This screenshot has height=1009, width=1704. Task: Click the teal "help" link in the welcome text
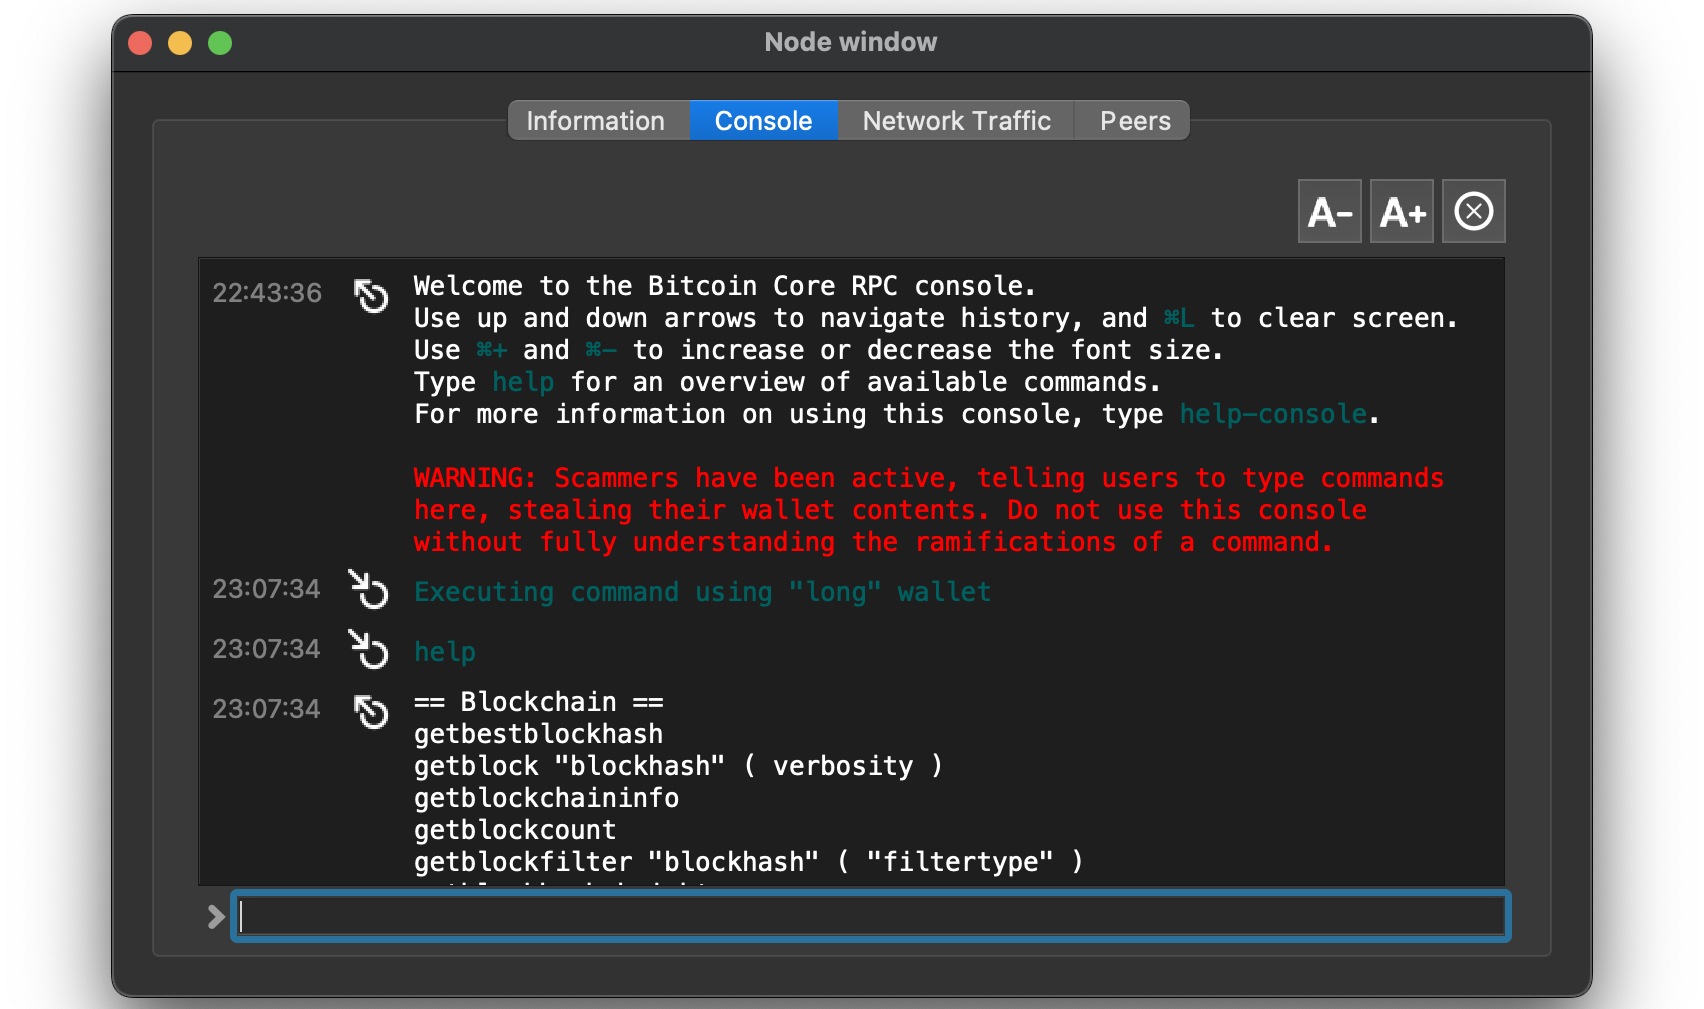(523, 382)
